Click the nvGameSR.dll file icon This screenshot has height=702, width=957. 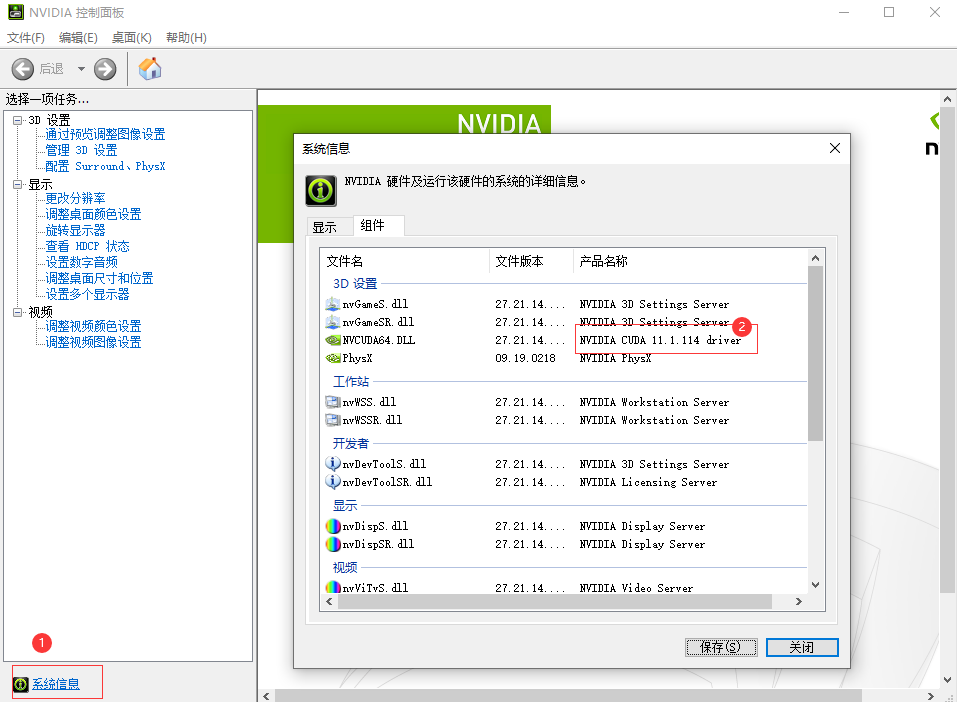pyautogui.click(x=333, y=322)
